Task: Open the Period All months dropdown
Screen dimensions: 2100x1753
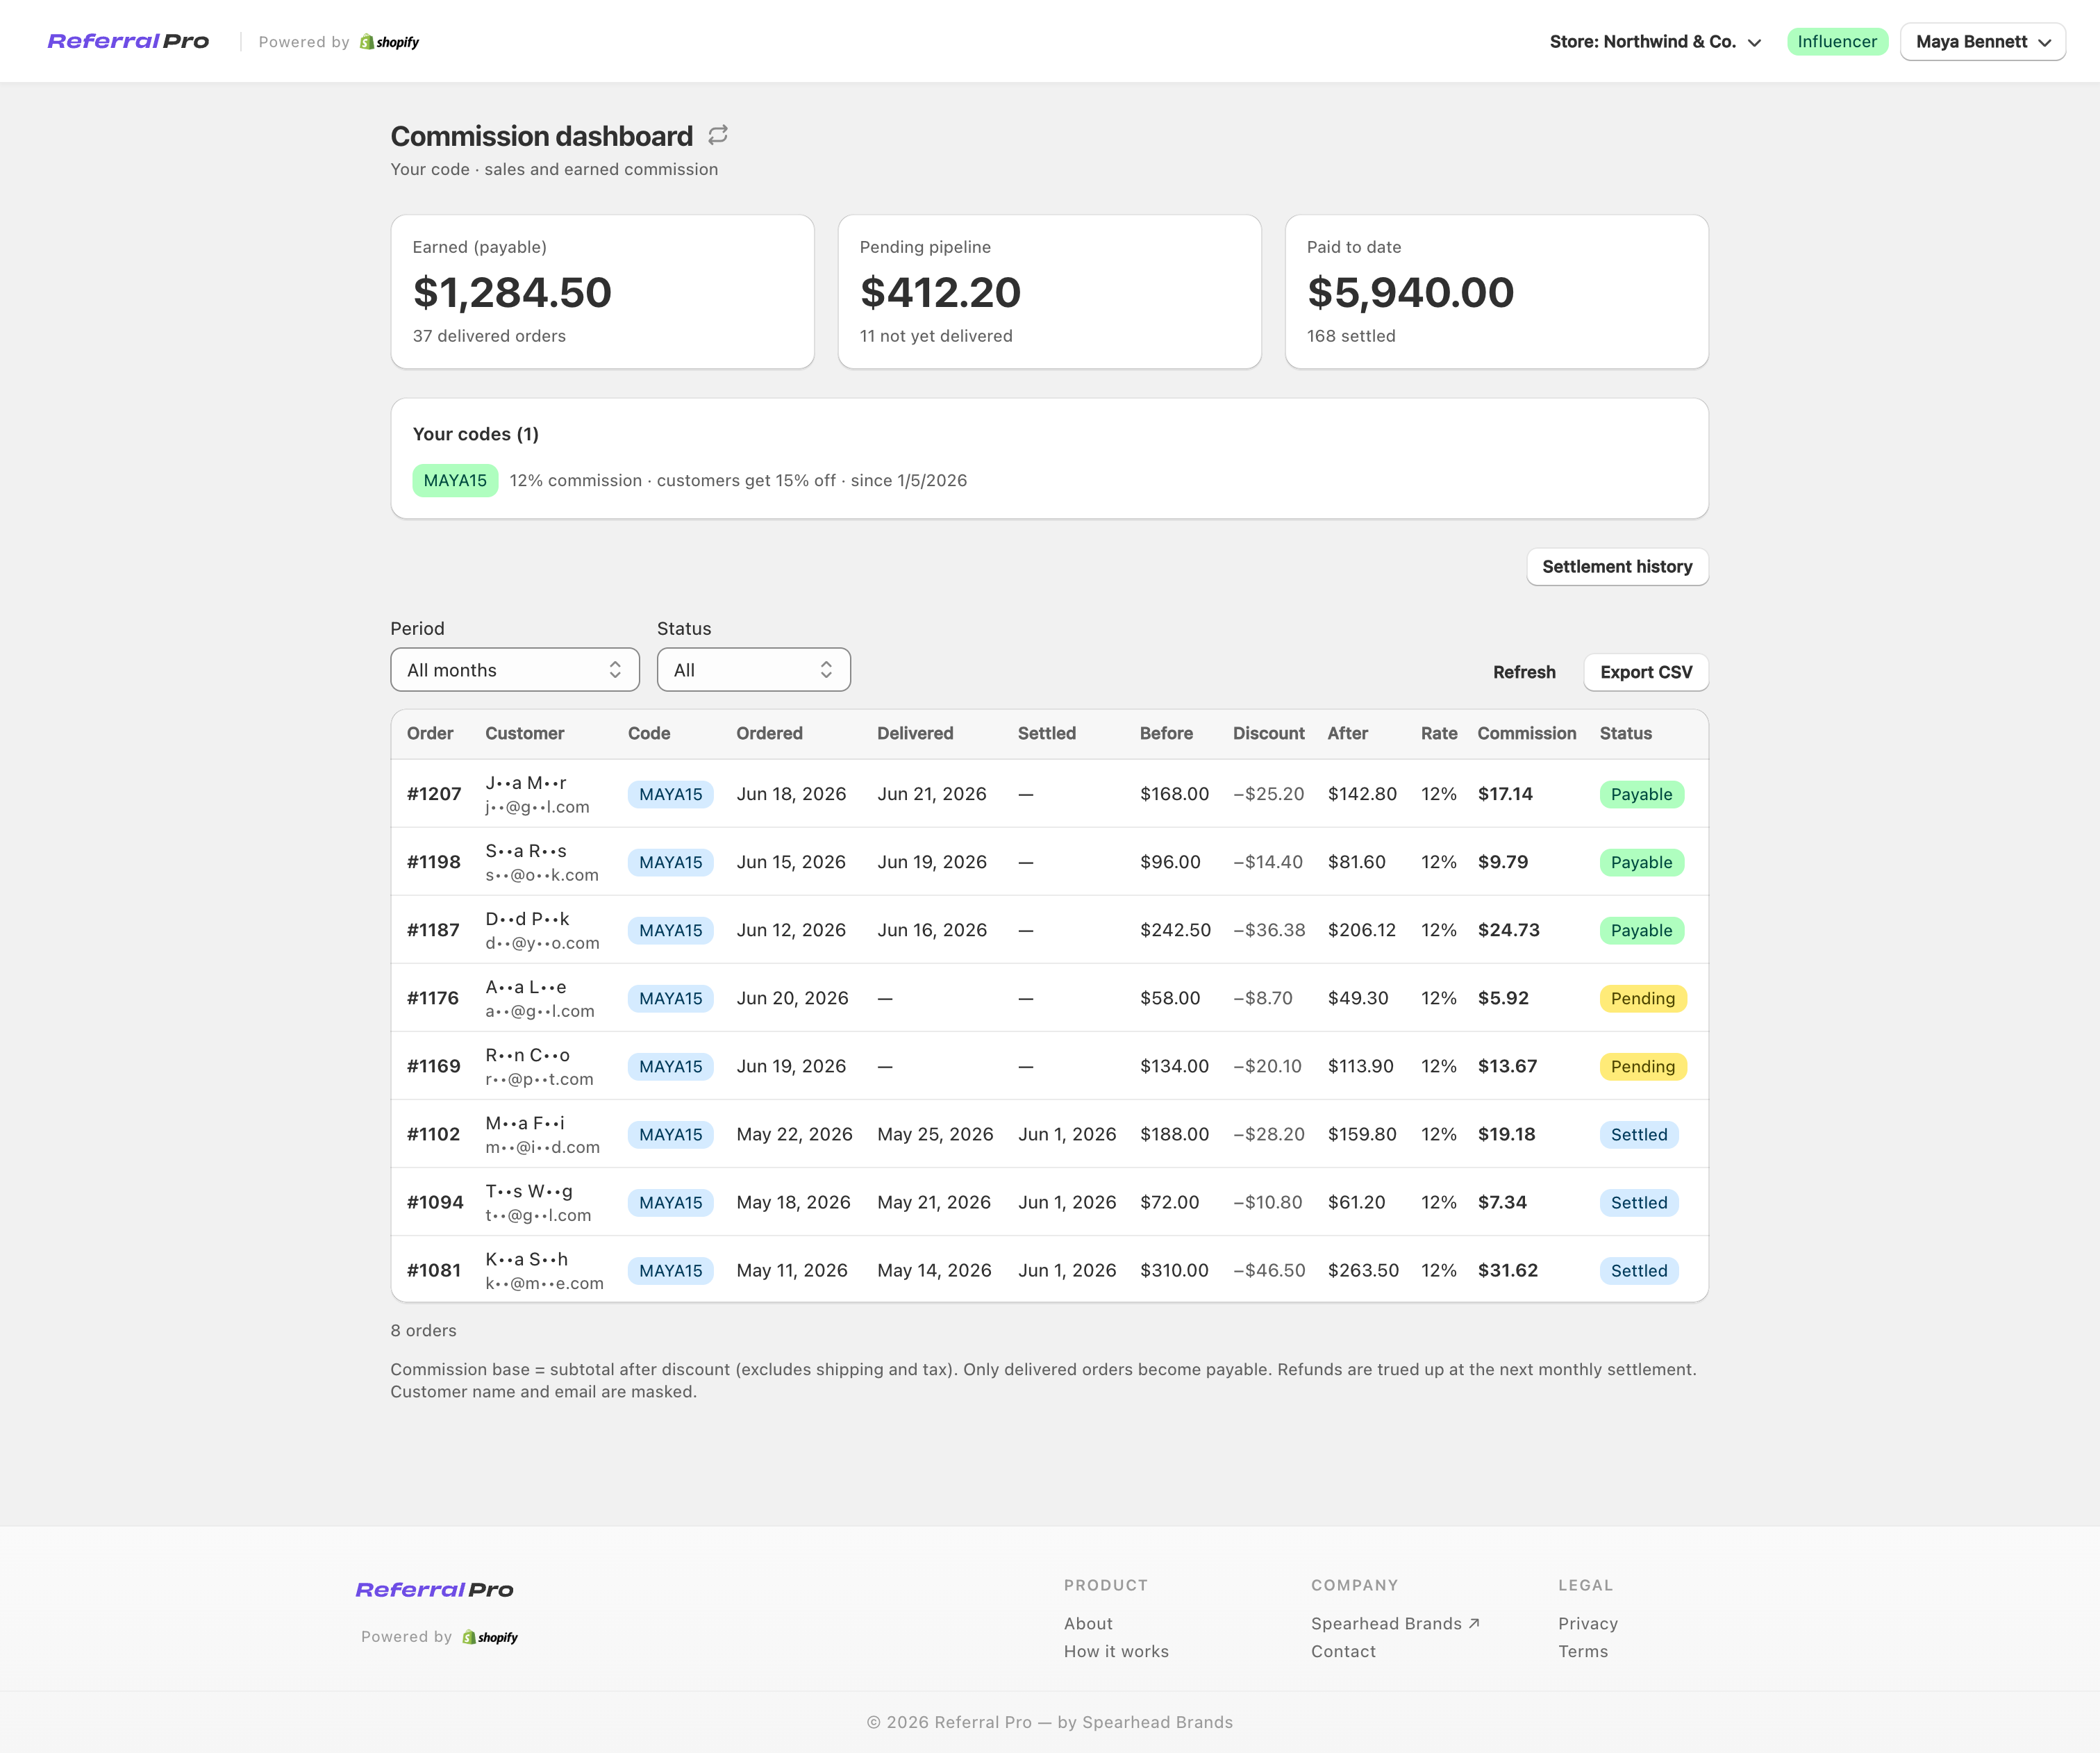Action: point(515,670)
